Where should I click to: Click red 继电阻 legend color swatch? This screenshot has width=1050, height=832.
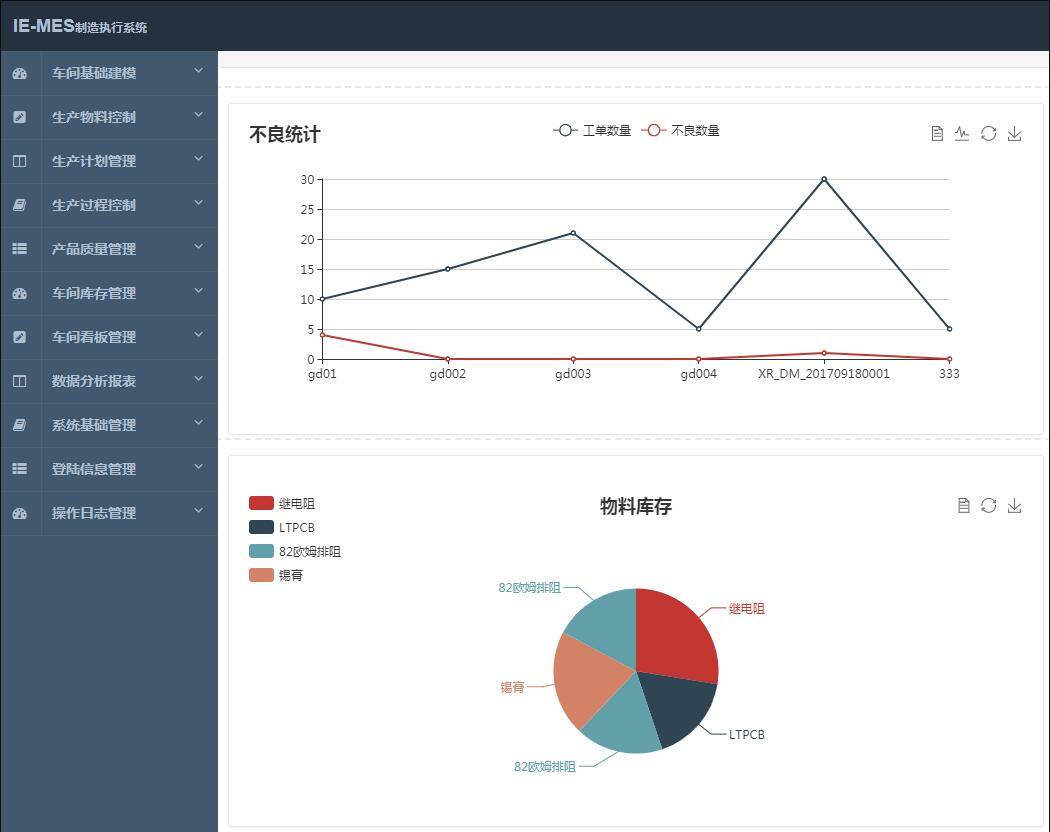pos(261,503)
